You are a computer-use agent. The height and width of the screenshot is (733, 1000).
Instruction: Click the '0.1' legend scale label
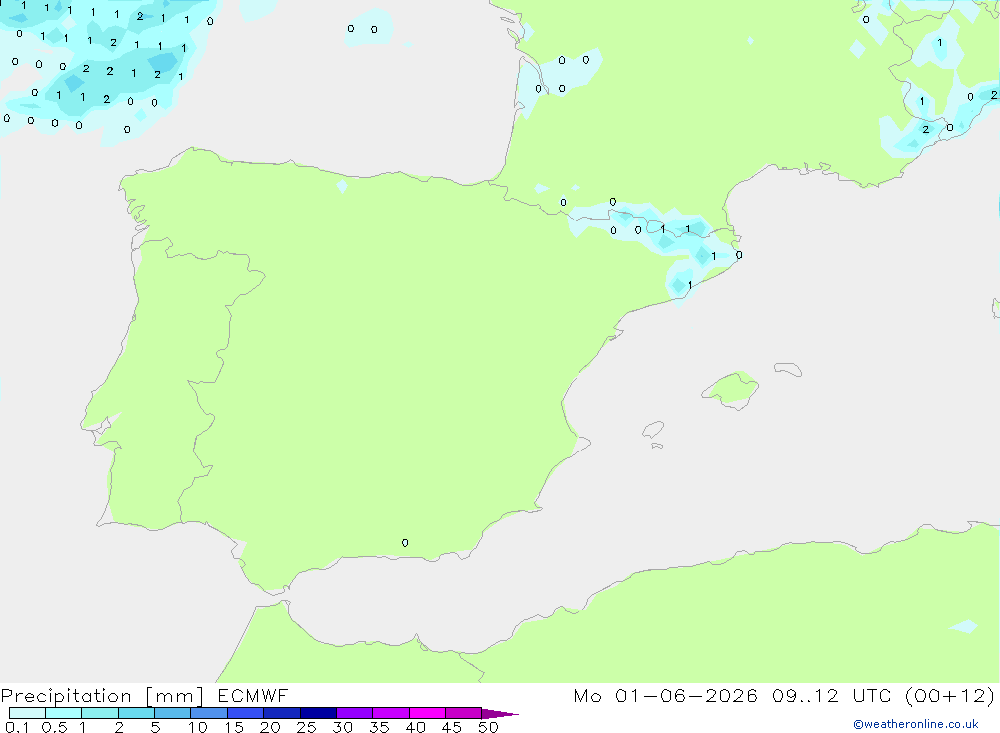point(17,727)
